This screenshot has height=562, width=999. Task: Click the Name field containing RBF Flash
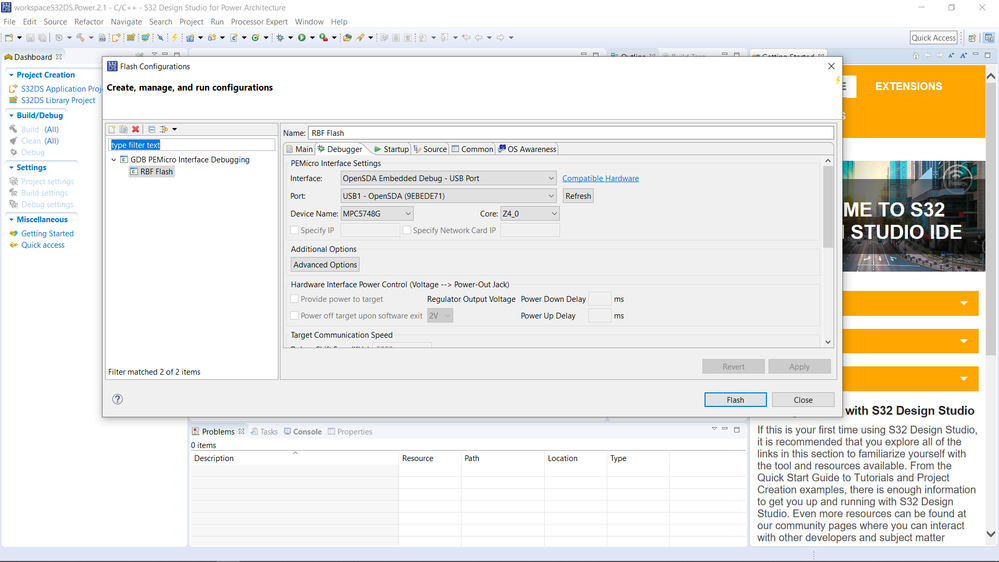[x=571, y=133]
